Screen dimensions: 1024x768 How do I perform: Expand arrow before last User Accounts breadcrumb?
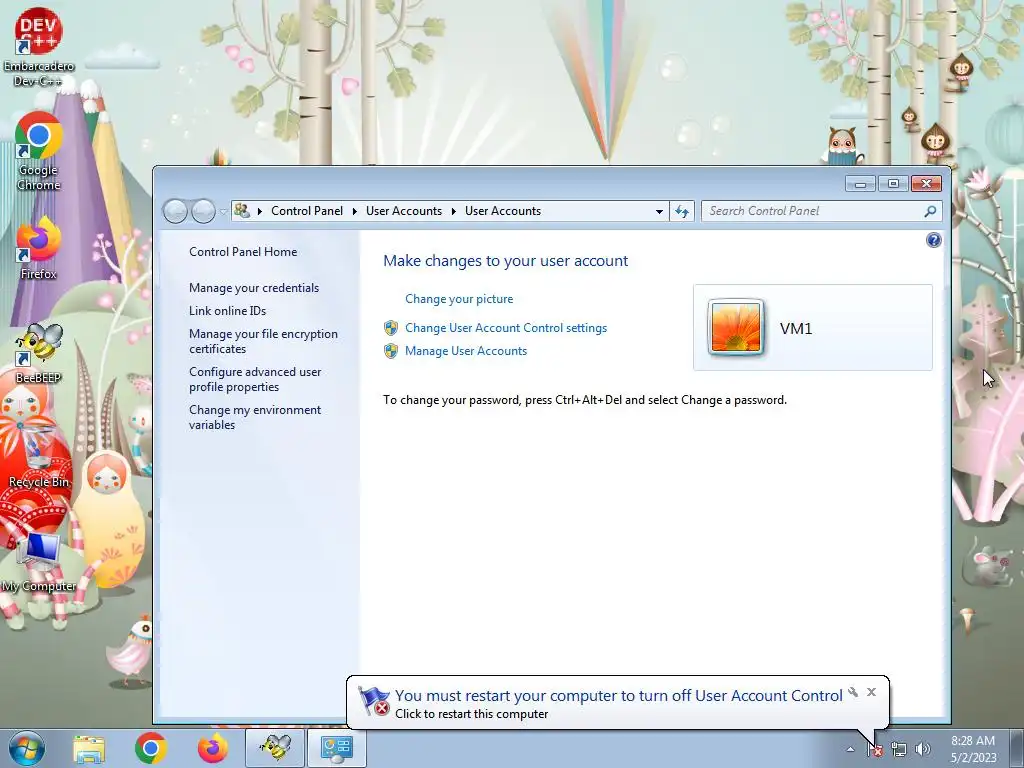click(454, 211)
